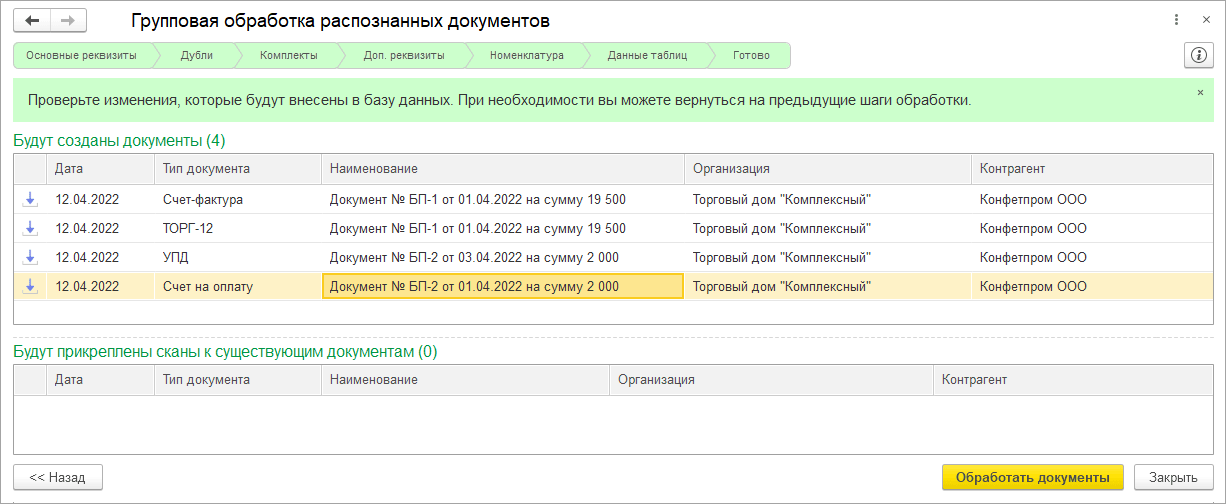
Task: Click the forward navigation arrow
Action: pyautogui.click(x=68, y=21)
